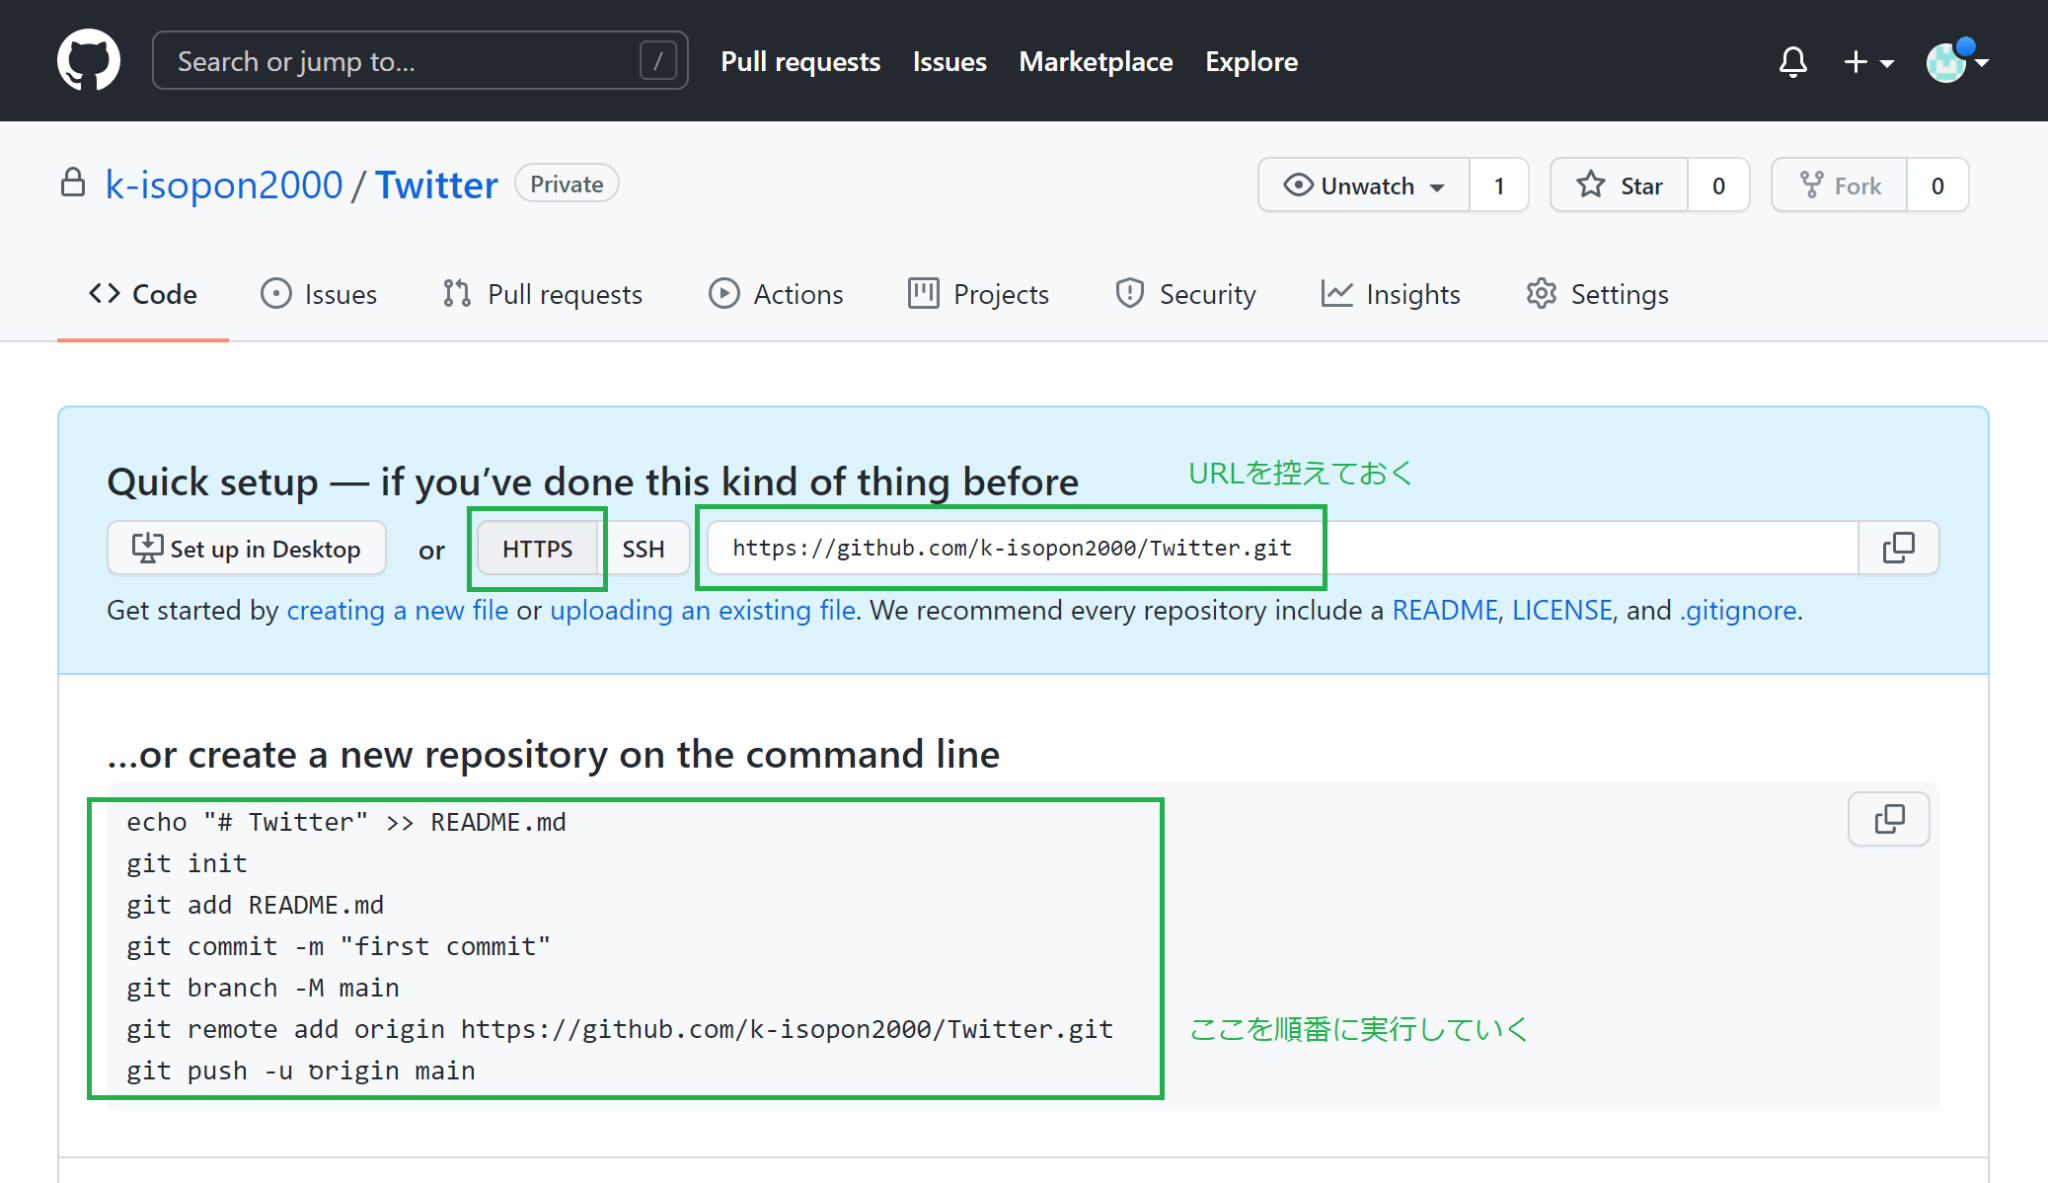The image size is (2048, 1183).
Task: Open the notifications bell
Action: click(x=1793, y=62)
